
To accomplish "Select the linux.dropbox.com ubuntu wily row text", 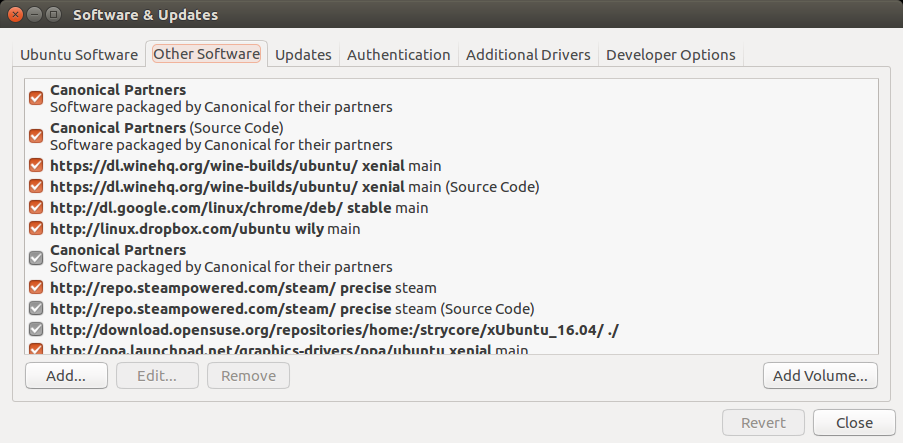I will [205, 229].
